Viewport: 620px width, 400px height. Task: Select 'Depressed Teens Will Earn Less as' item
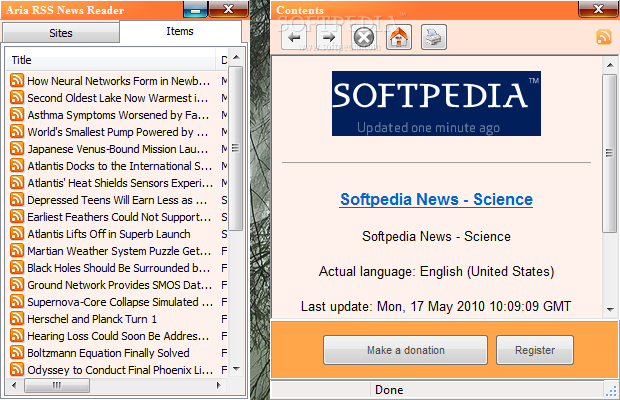point(119,200)
